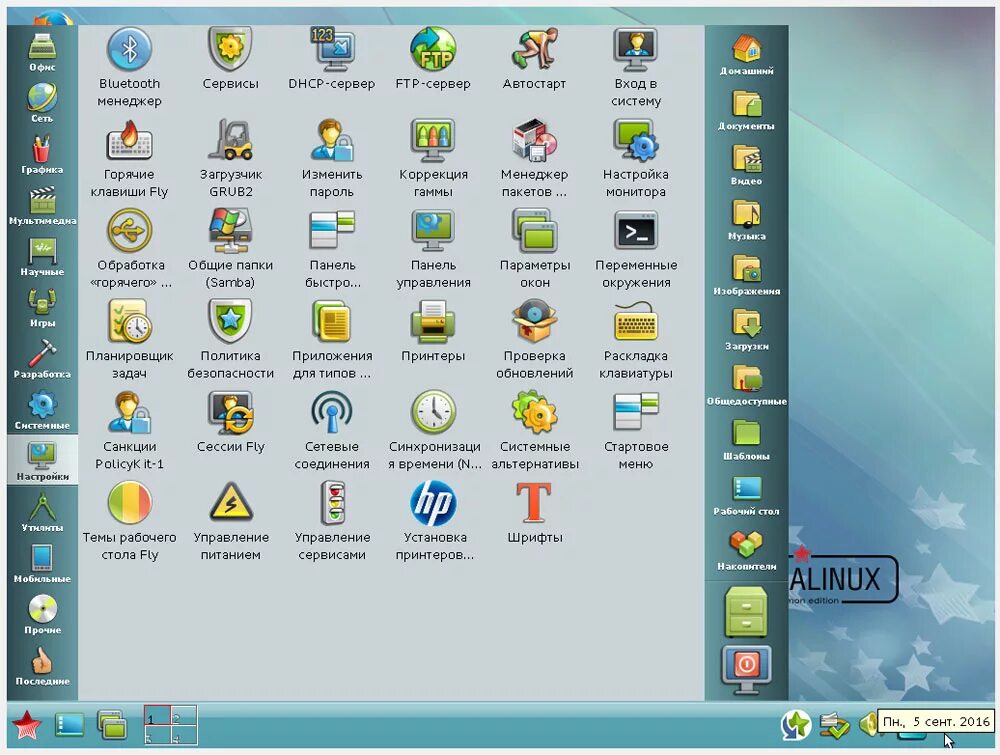Open the Документы folder
1000x755 pixels.
coord(746,110)
